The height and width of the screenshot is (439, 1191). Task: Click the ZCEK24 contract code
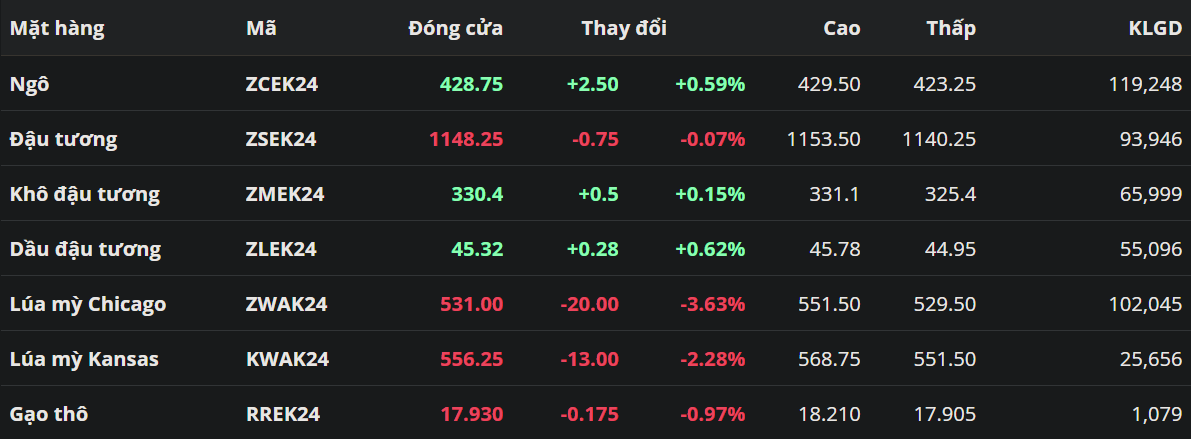tap(282, 84)
